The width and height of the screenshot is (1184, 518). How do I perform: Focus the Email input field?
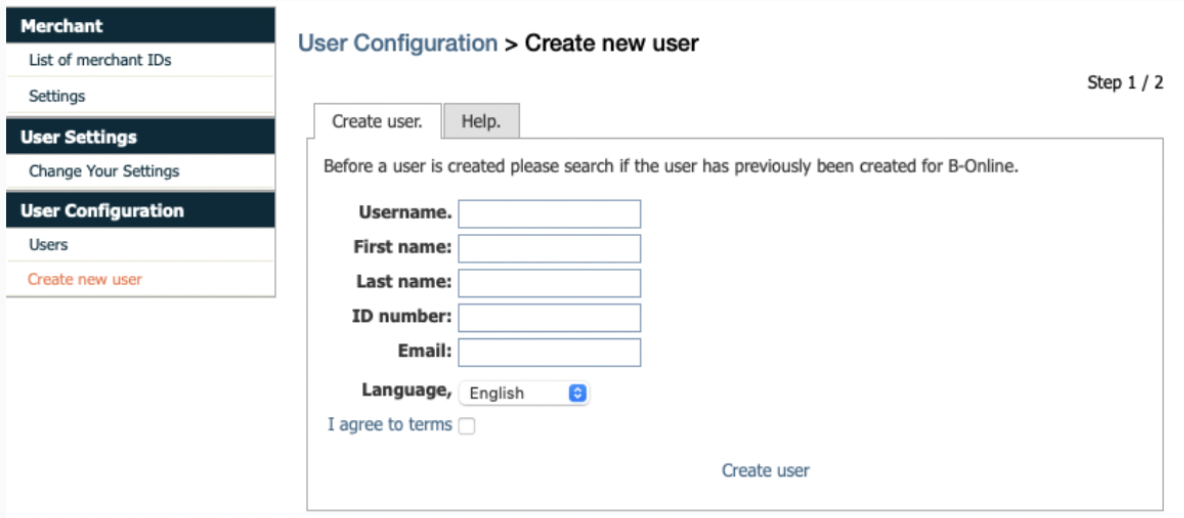click(x=550, y=353)
